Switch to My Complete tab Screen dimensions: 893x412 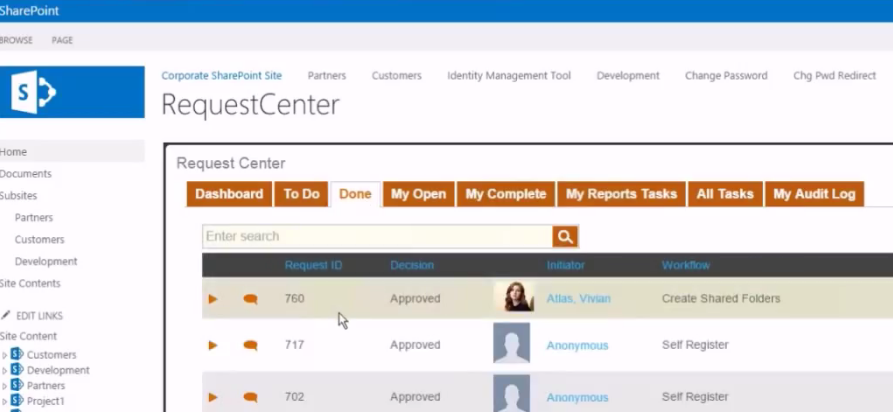pos(506,194)
